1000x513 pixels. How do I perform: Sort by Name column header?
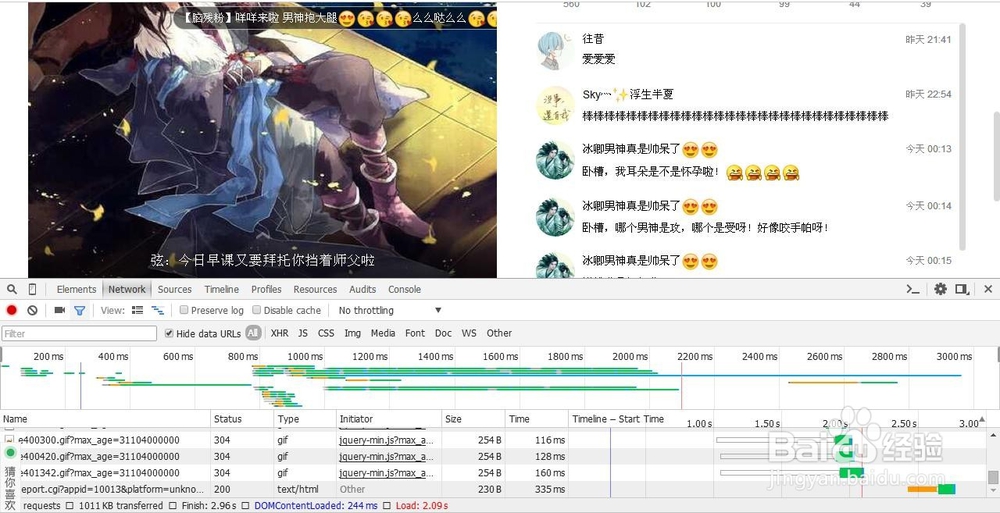(x=105, y=419)
